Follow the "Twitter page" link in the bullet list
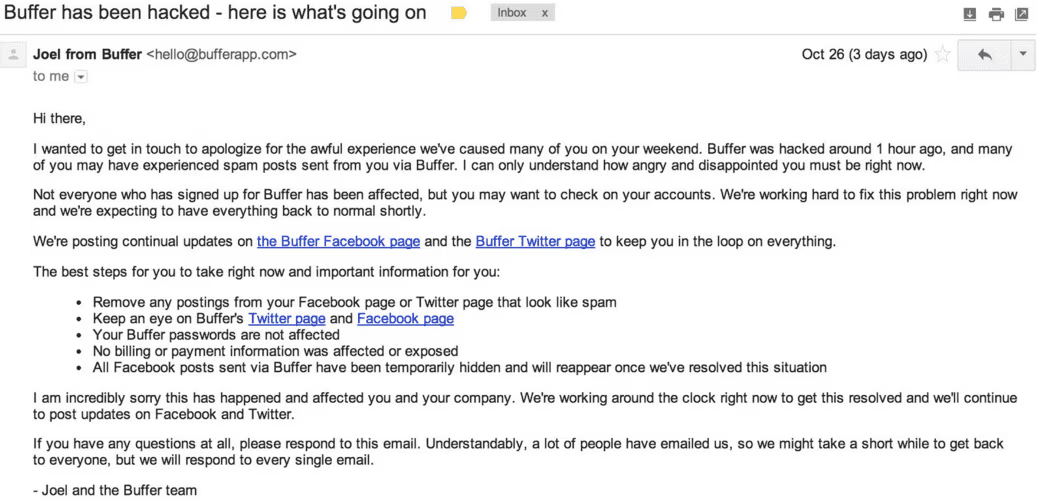Screen dimensions: 1037x503 coord(287,319)
